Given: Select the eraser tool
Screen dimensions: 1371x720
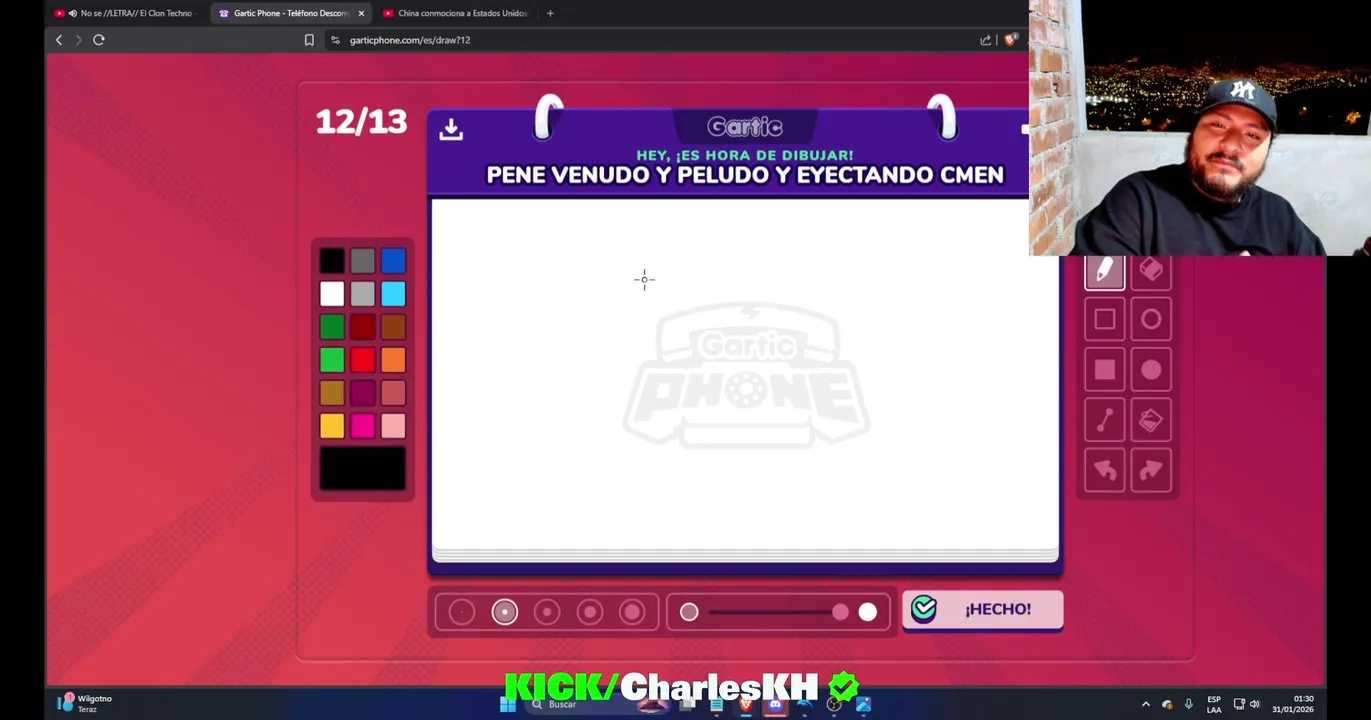Looking at the screenshot, I should click(1151, 271).
